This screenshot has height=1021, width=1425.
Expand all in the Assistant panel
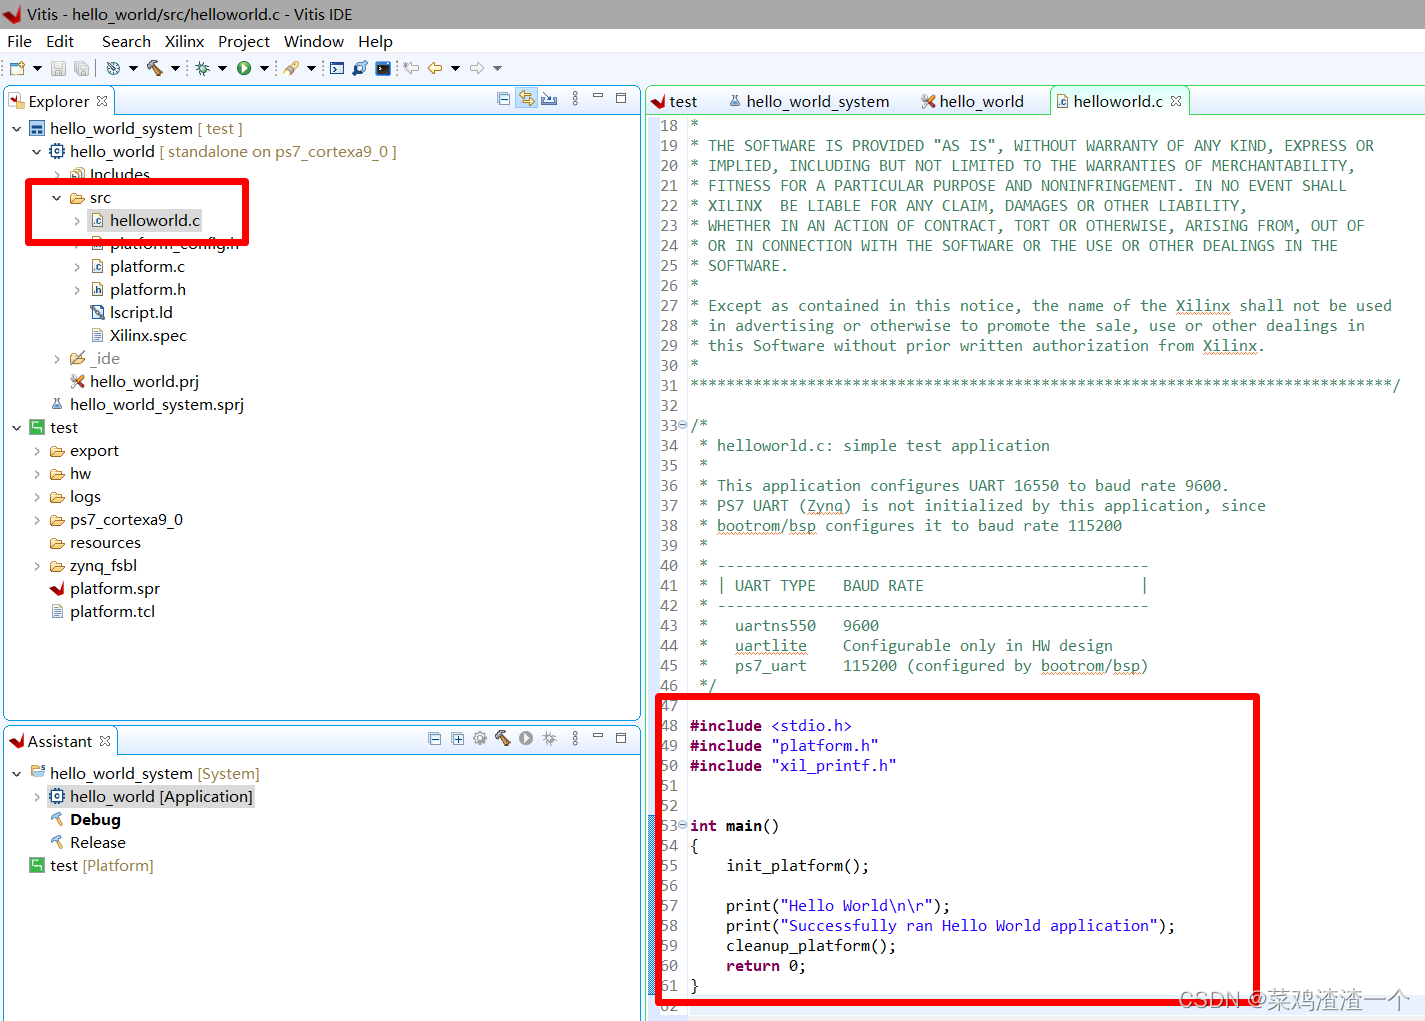457,738
